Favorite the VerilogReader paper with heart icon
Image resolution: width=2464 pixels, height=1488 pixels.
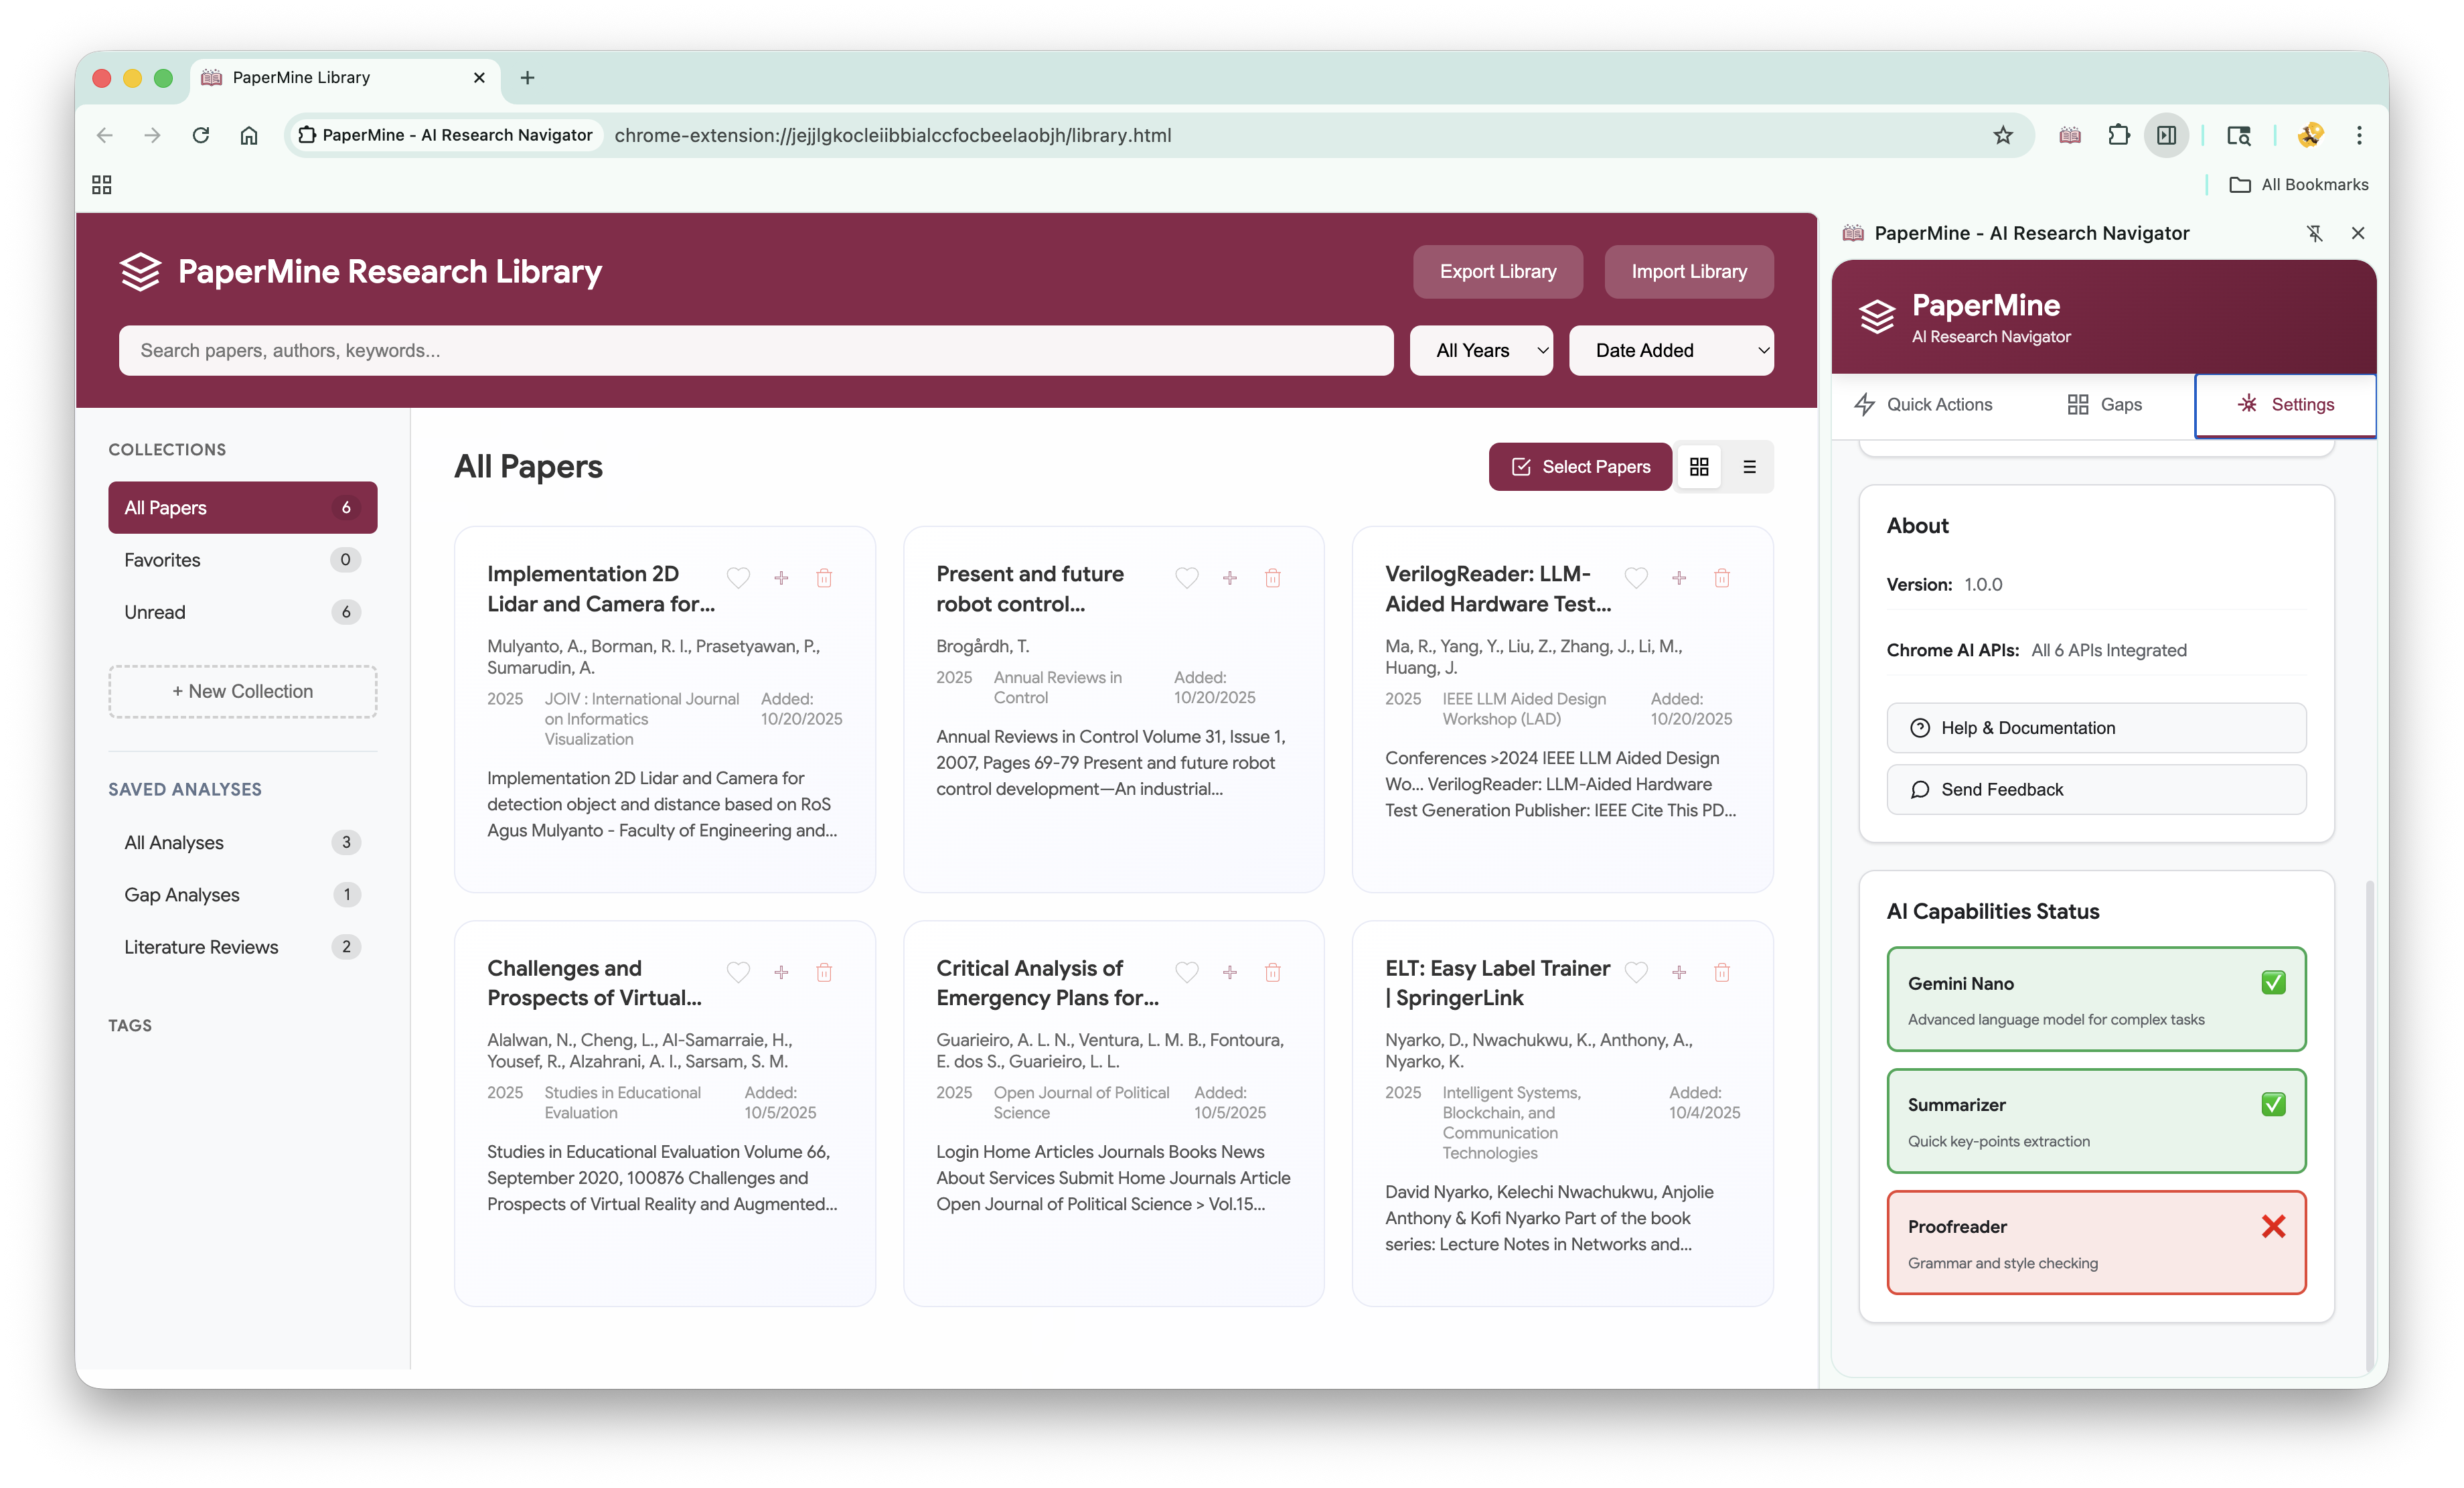click(1636, 578)
